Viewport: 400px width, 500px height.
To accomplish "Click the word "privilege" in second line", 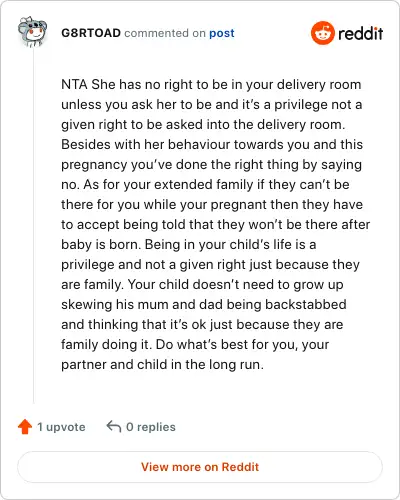I will tap(296, 105).
